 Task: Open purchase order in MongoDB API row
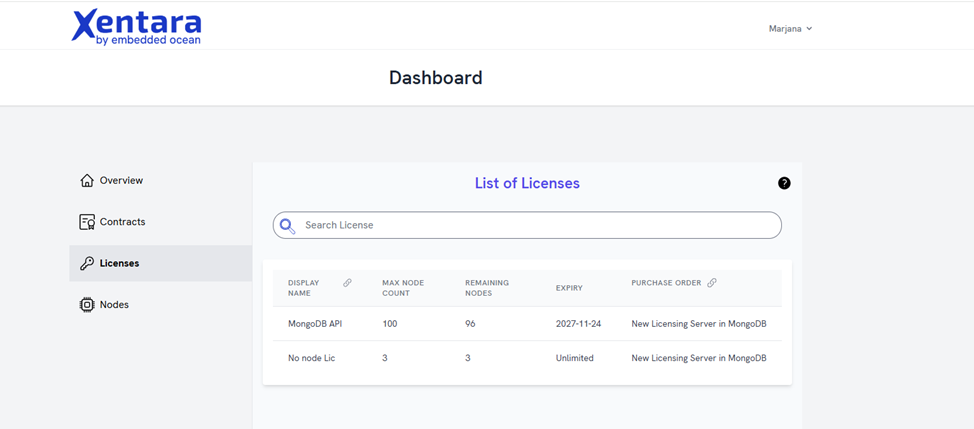[x=699, y=324]
